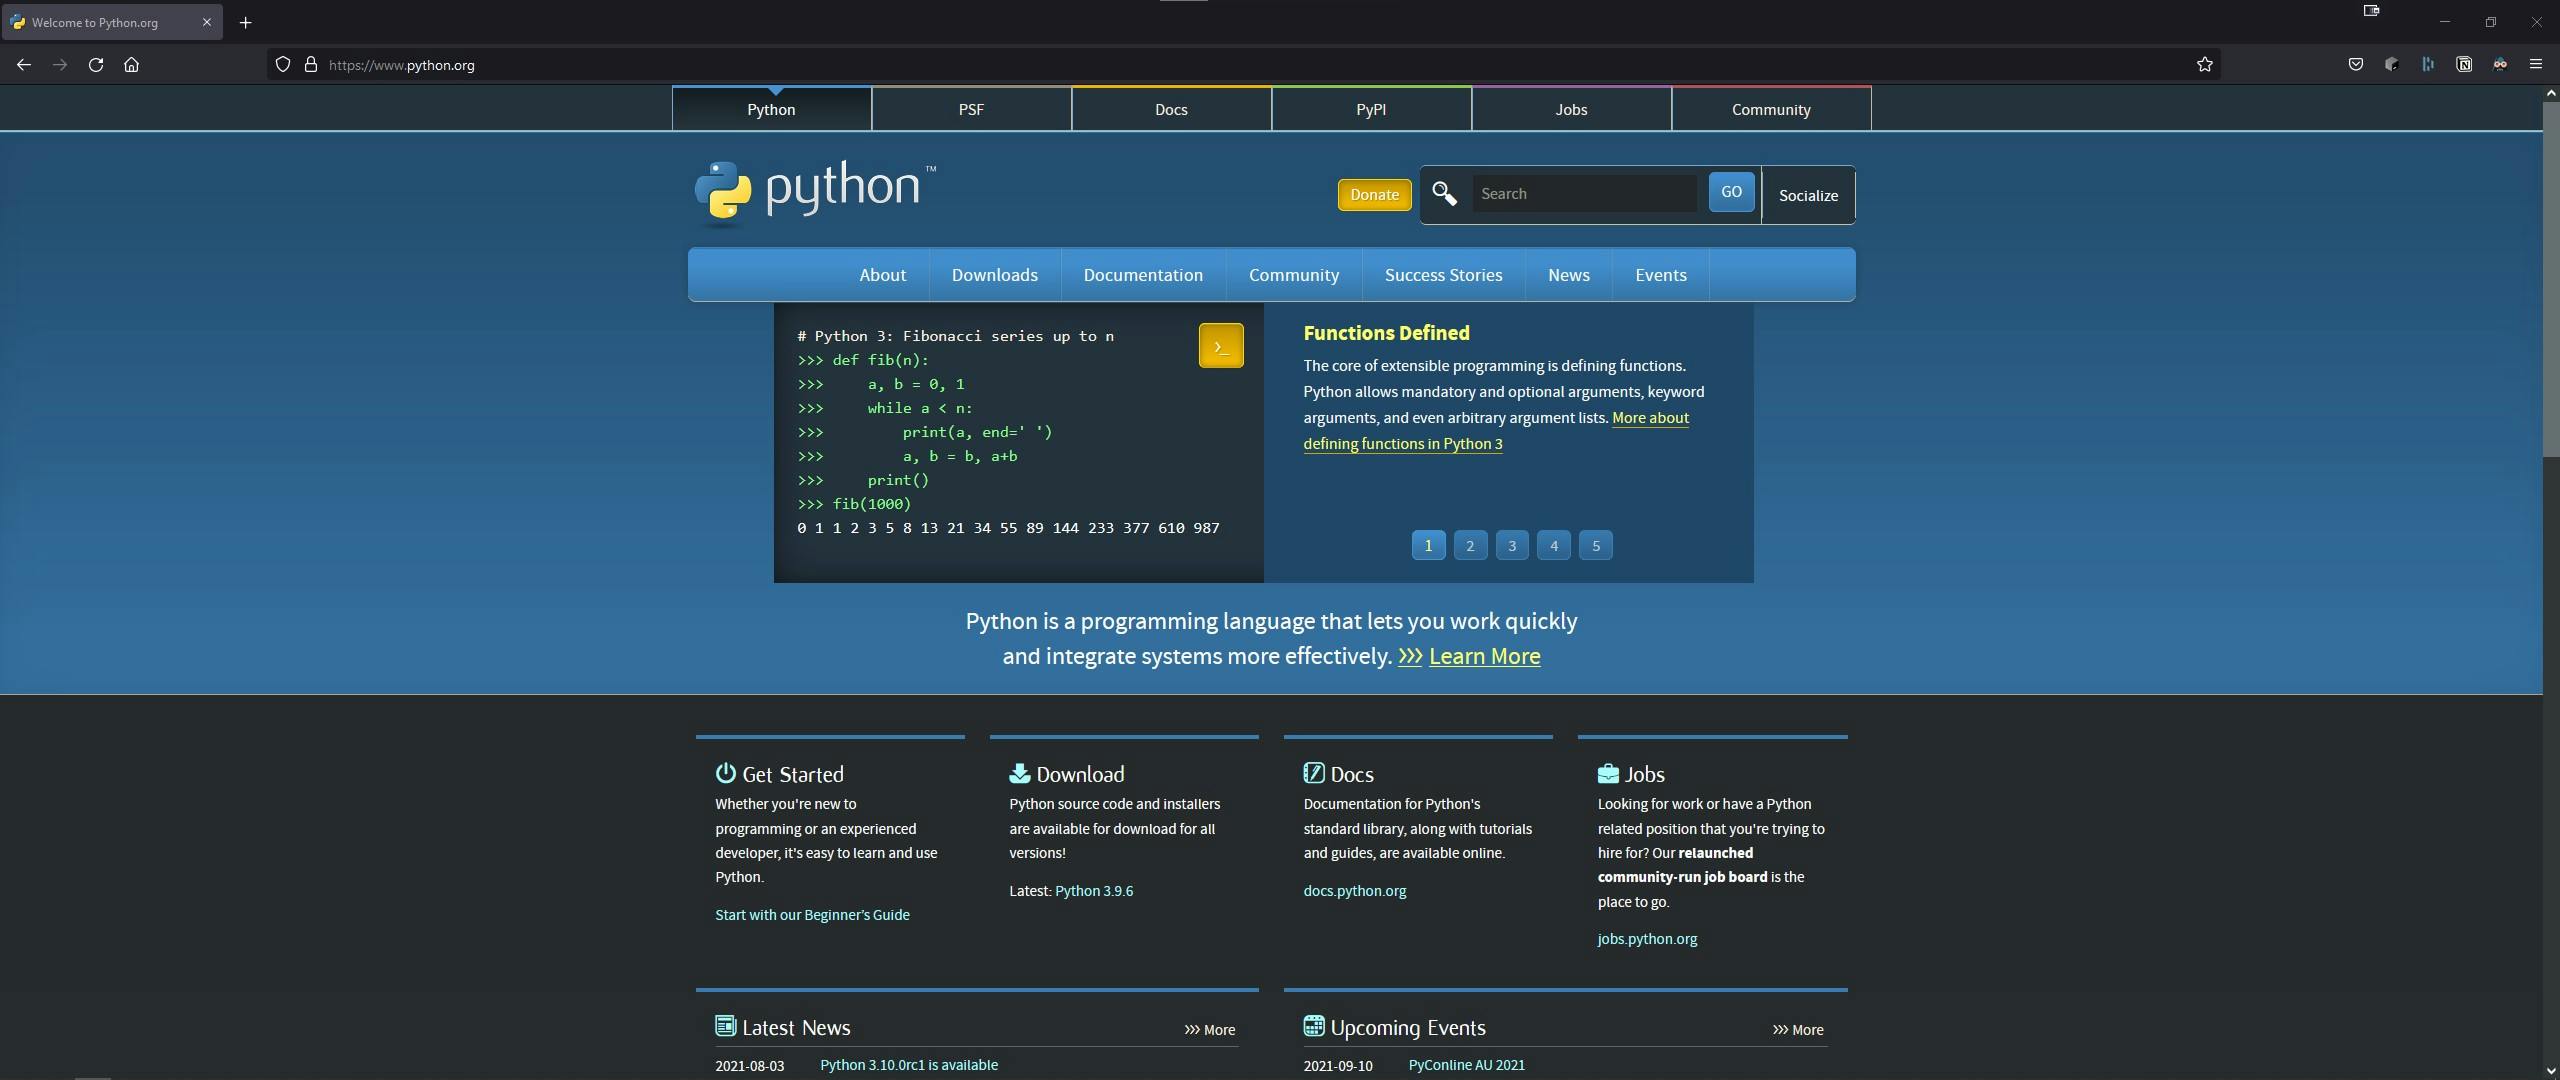This screenshot has height=1080, width=2560.
Task: Open the jobs.python.org link
Action: click(x=1647, y=939)
